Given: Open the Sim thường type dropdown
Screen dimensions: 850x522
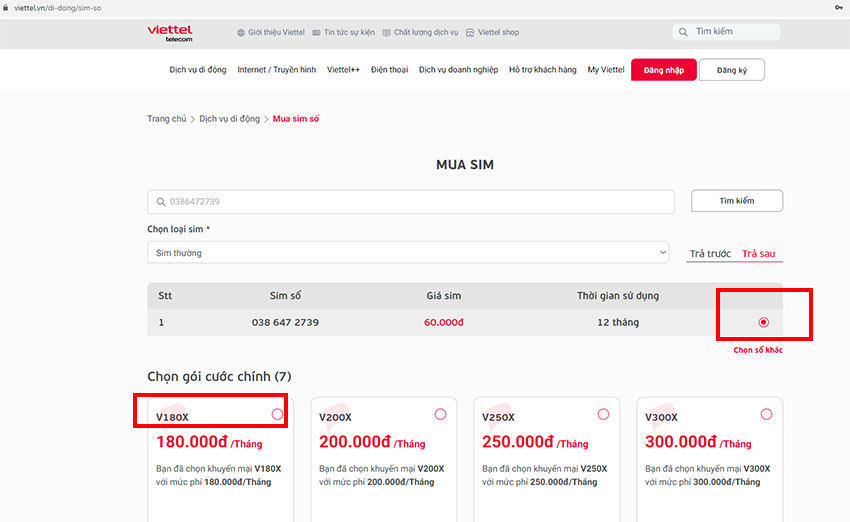Looking at the screenshot, I should [x=408, y=253].
